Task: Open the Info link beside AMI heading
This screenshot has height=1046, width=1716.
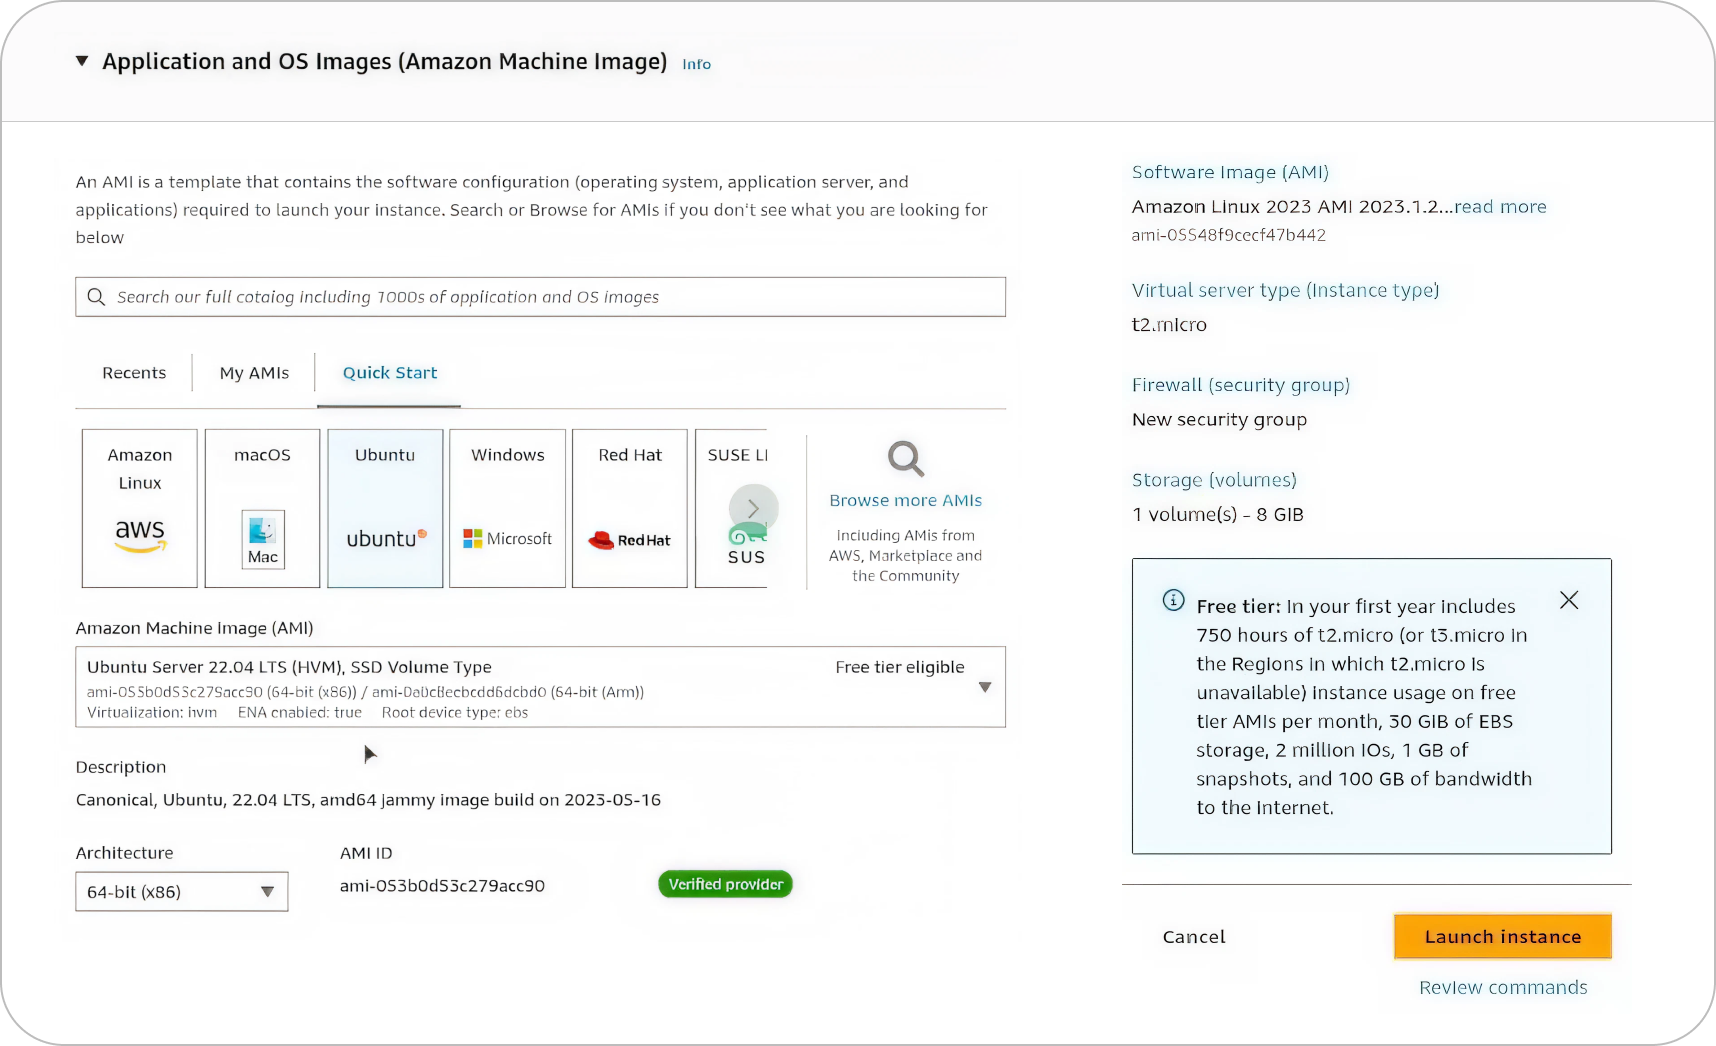Action: tap(696, 64)
